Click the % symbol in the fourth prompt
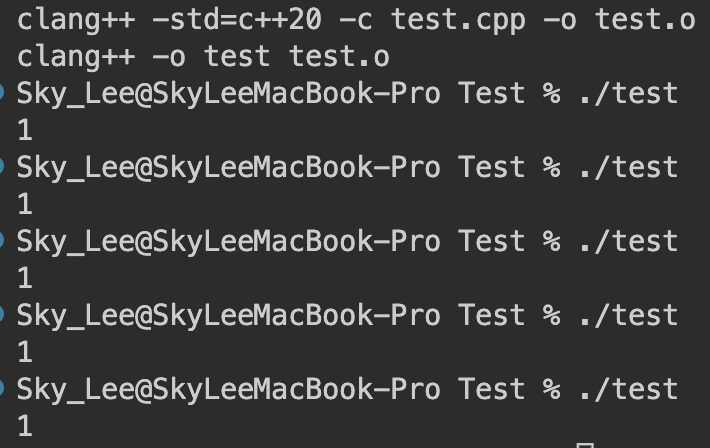Screen dimensions: 710x448 [551, 315]
